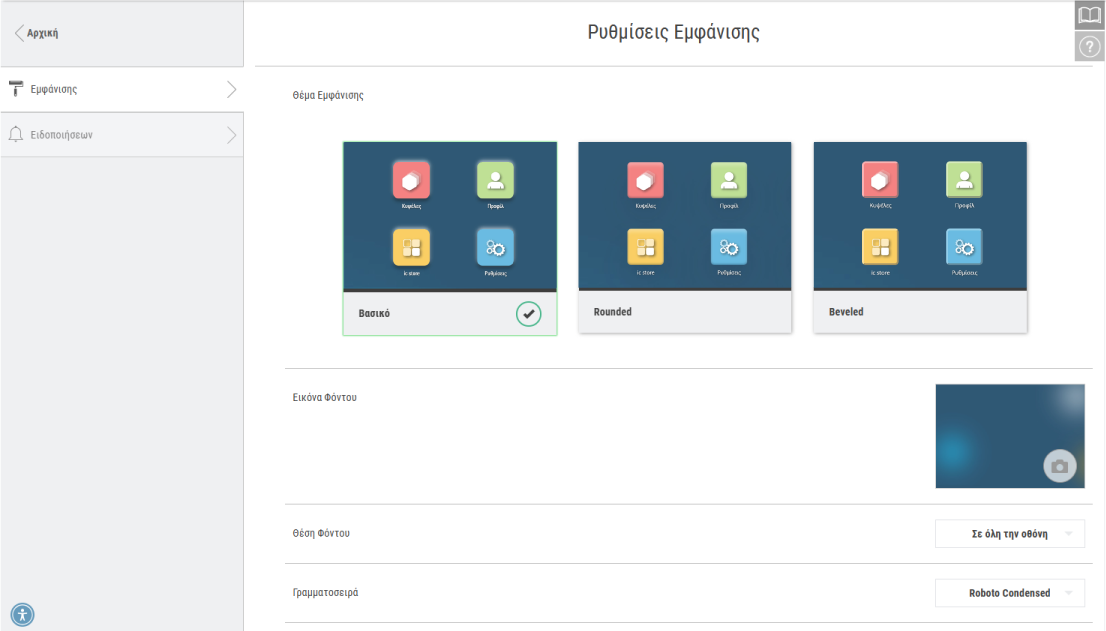Open the Roboto Condensed font dropdown

tap(1010, 593)
